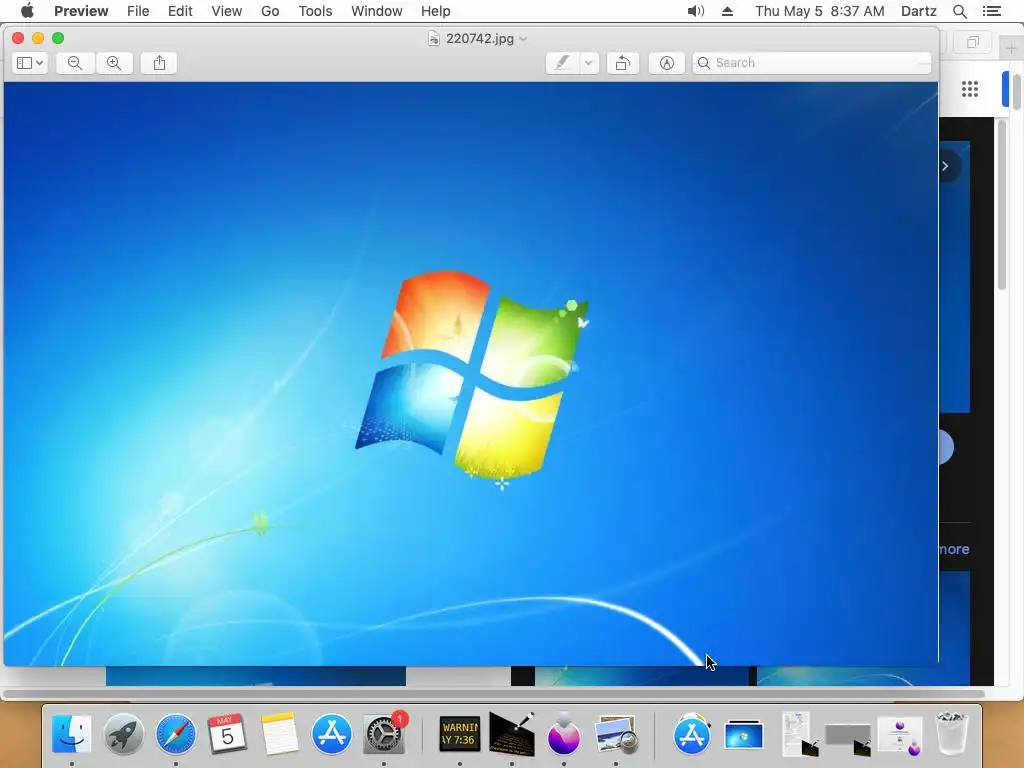
Task: Open the Preview application menu
Action: click(81, 11)
